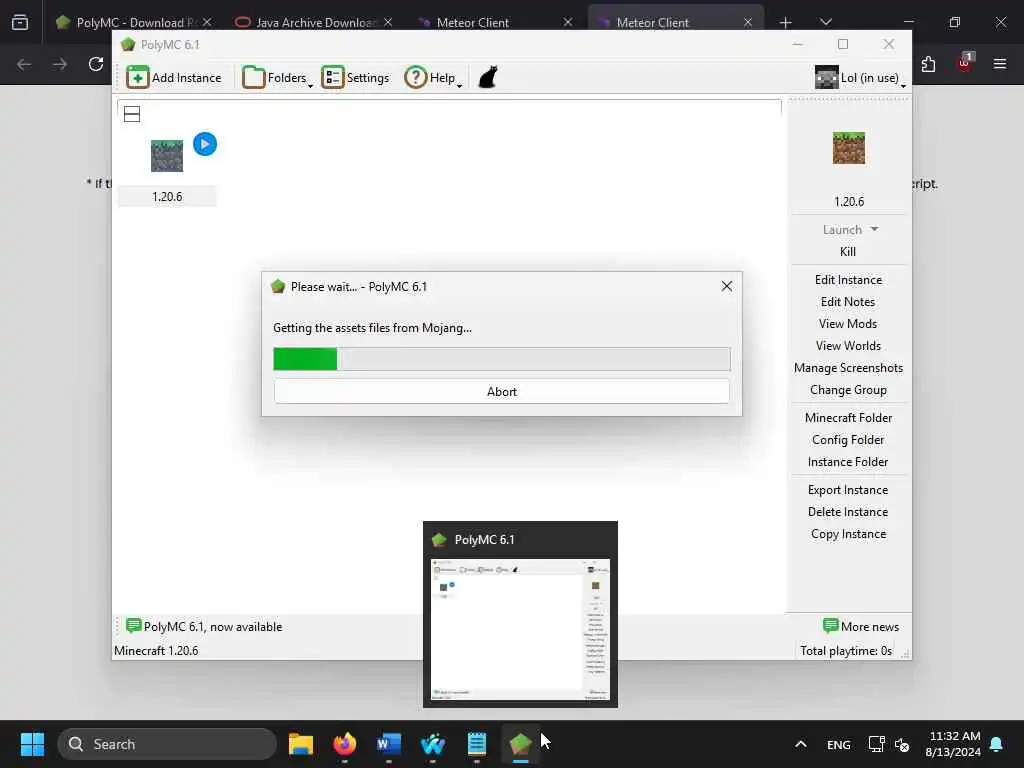Click the grass block icon in side panel
This screenshot has height=768, width=1024.
click(x=849, y=148)
